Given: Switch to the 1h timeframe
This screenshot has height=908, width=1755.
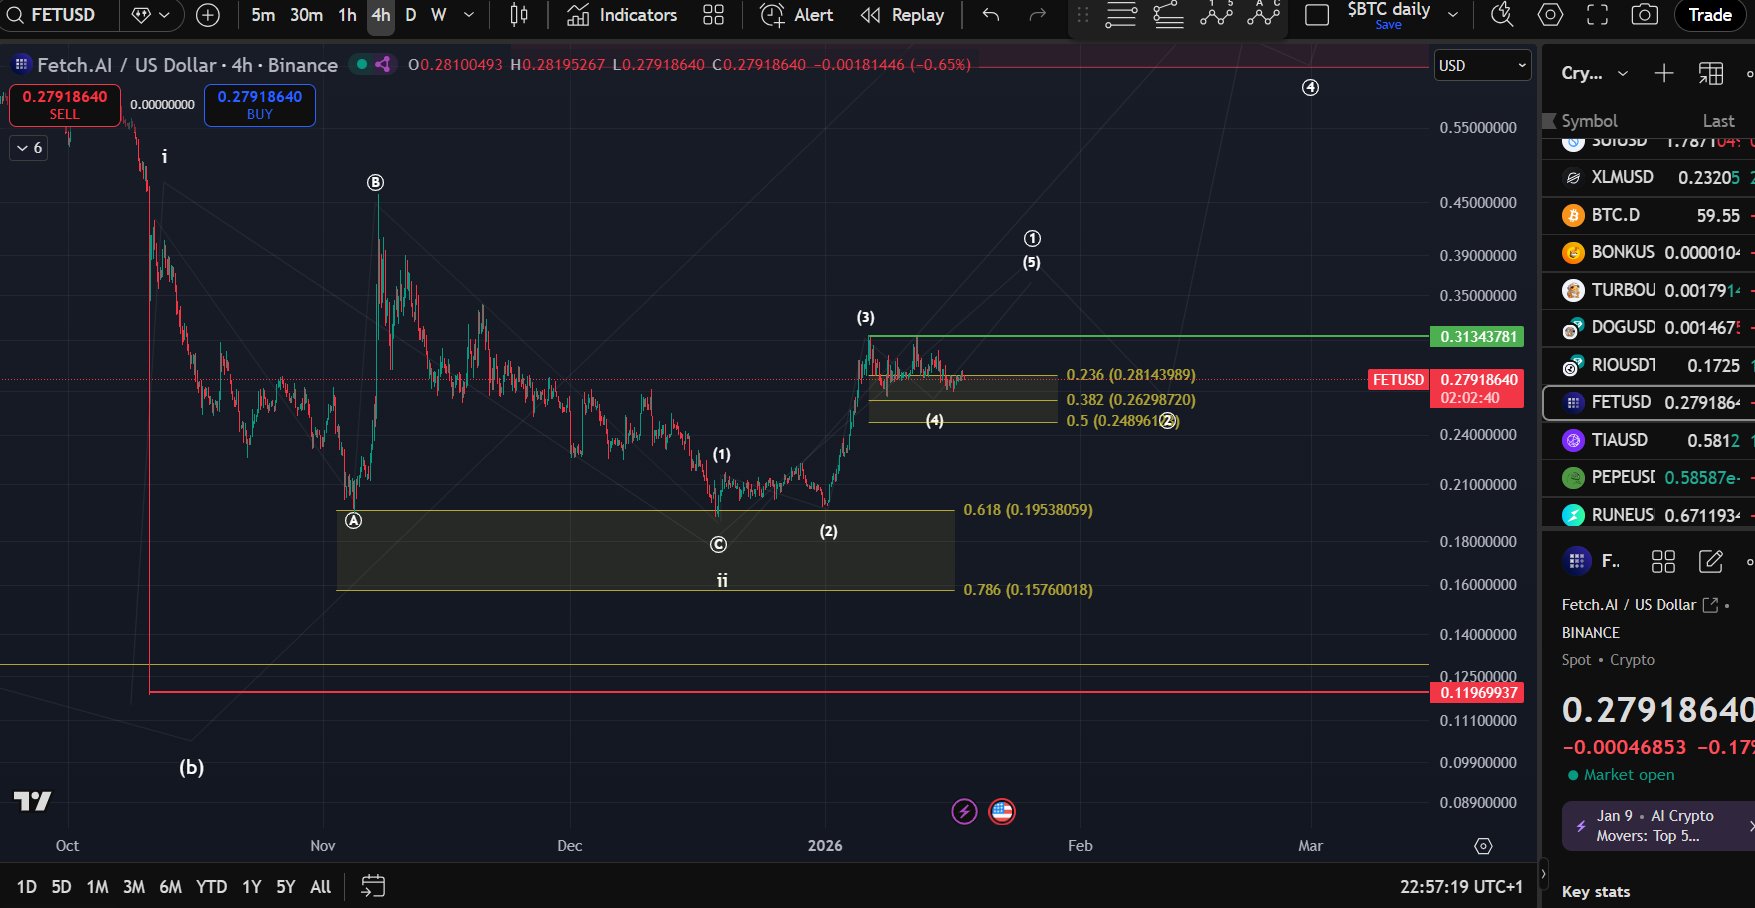Looking at the screenshot, I should click(347, 15).
